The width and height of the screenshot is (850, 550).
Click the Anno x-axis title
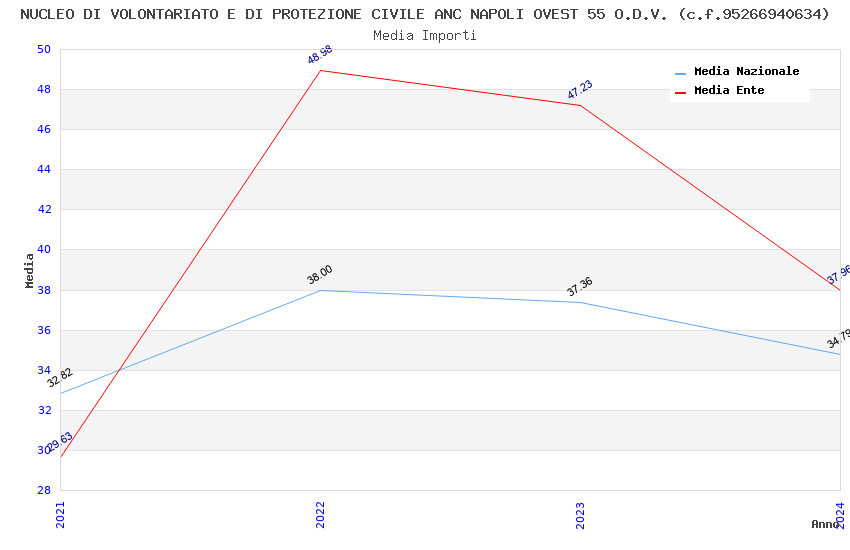tap(825, 524)
